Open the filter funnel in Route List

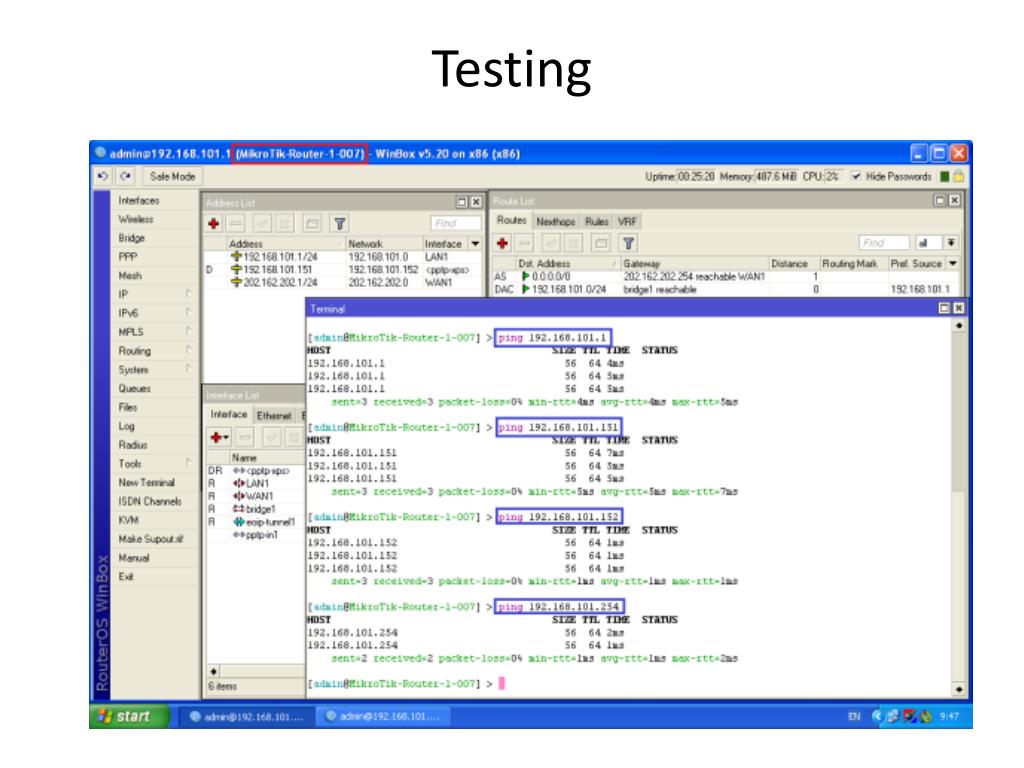tap(628, 244)
